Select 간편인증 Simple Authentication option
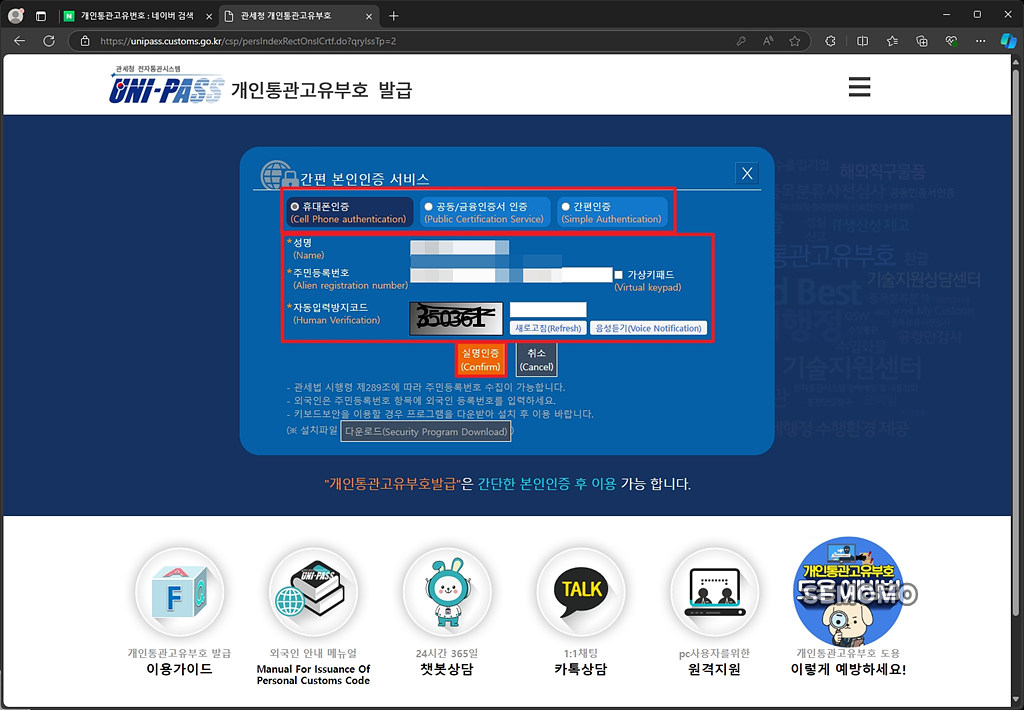The height and width of the screenshot is (710, 1024). coord(612,212)
